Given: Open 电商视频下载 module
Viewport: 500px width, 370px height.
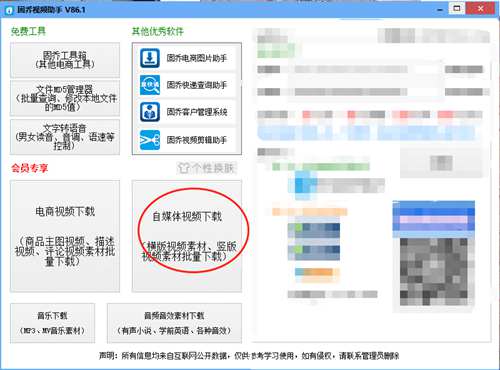Looking at the screenshot, I should 65,236.
